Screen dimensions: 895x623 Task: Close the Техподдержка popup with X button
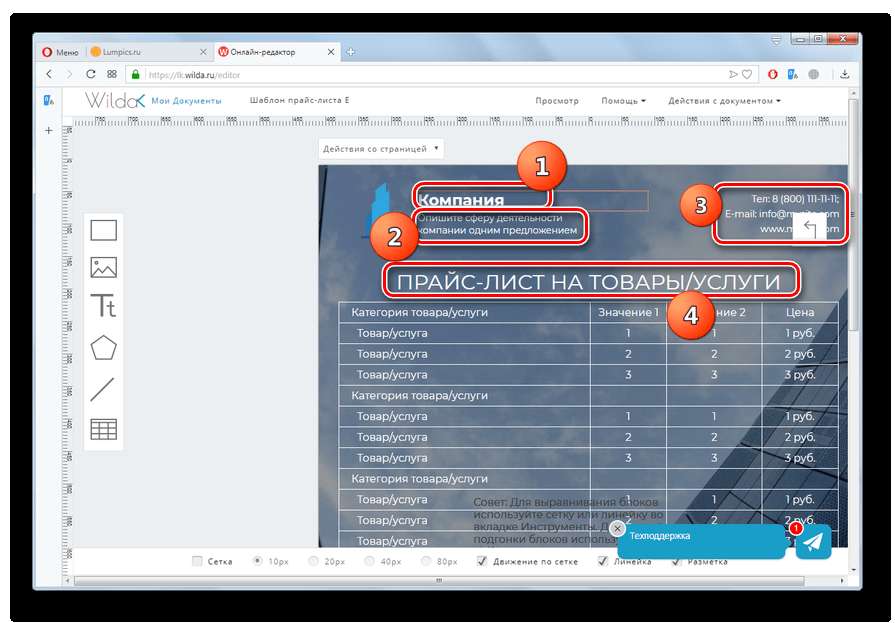617,528
